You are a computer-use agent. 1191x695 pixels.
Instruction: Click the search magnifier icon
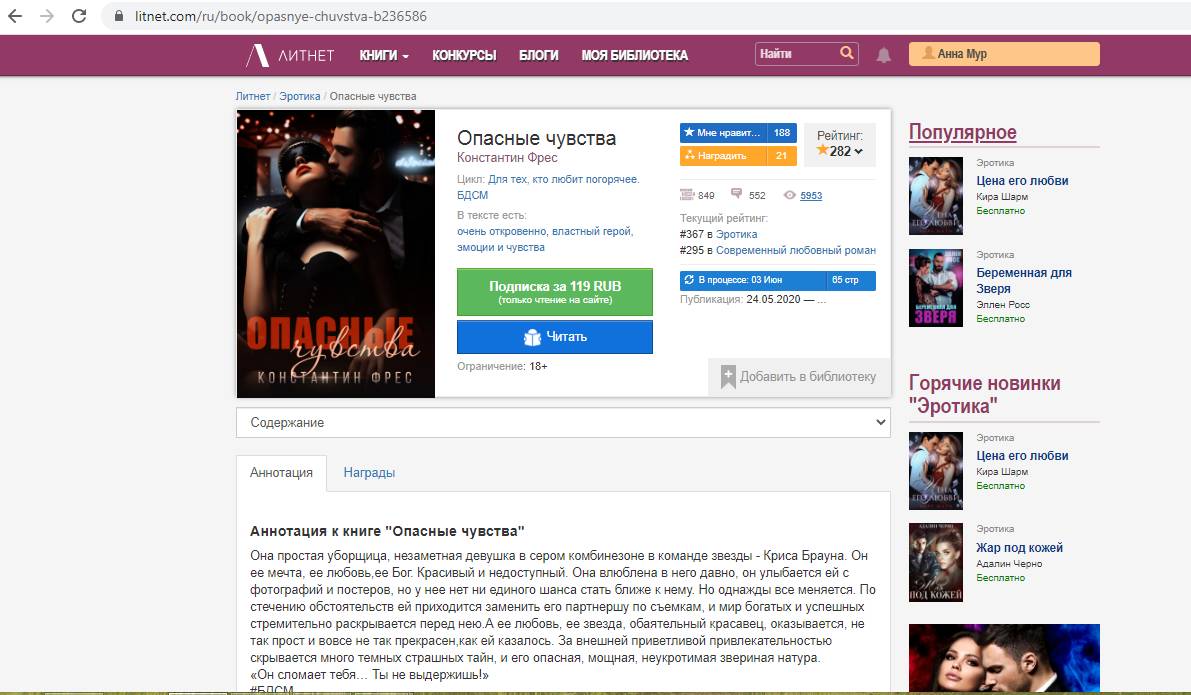coord(846,53)
